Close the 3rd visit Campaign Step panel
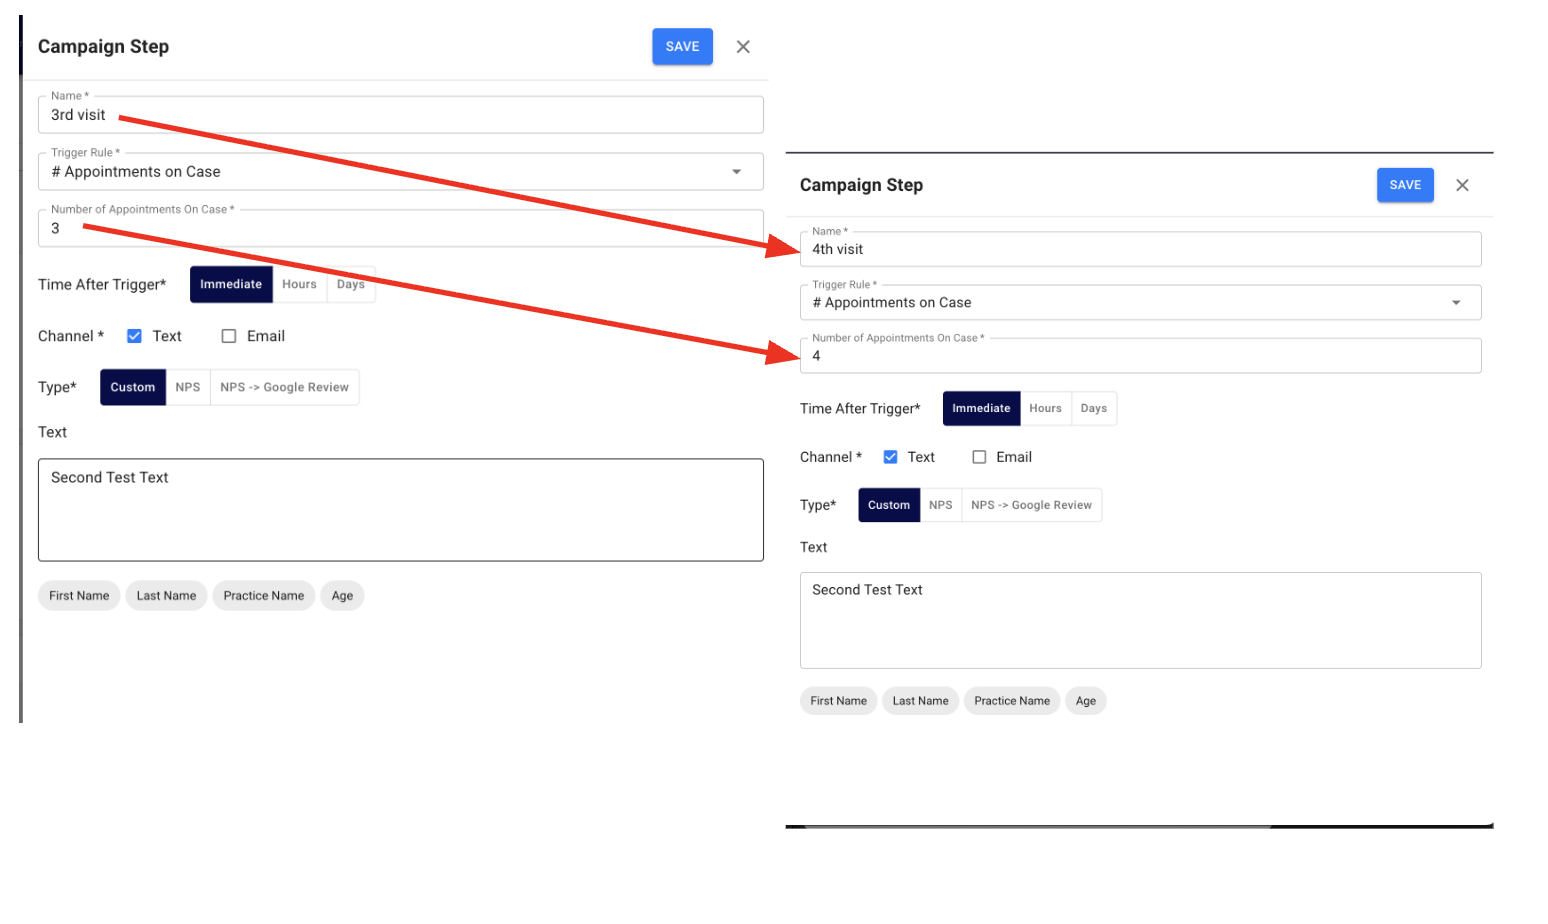The width and height of the screenshot is (1548, 924). click(743, 47)
